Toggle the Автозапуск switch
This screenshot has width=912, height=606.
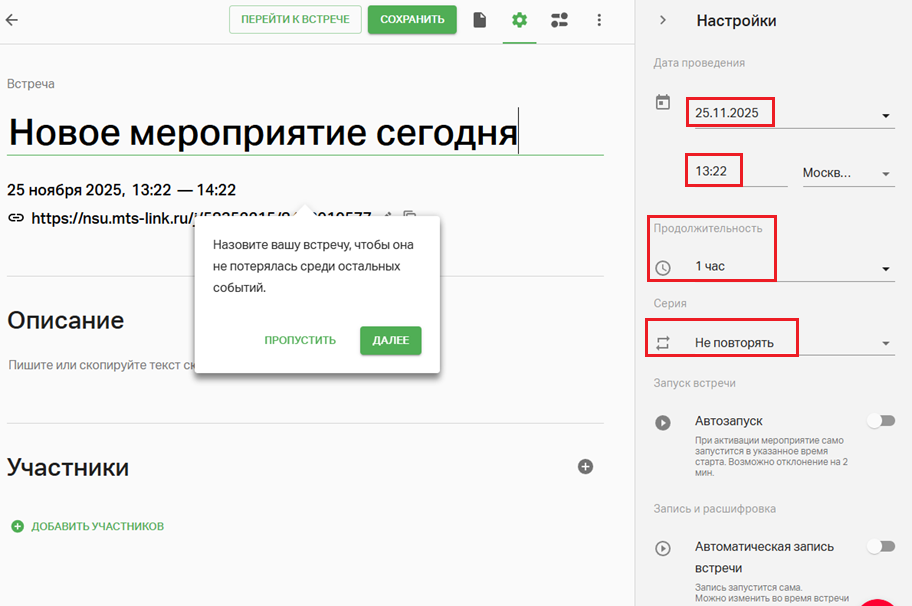tap(880, 421)
